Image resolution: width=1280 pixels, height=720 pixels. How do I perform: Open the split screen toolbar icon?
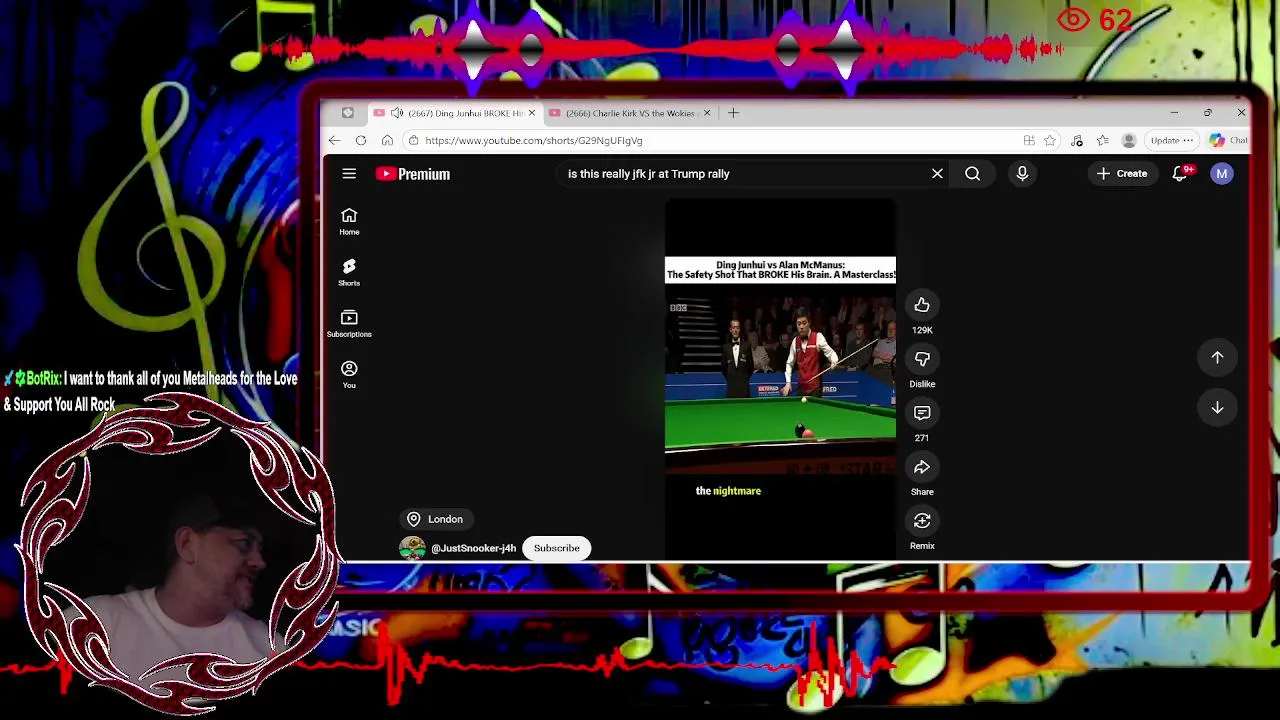1029,141
